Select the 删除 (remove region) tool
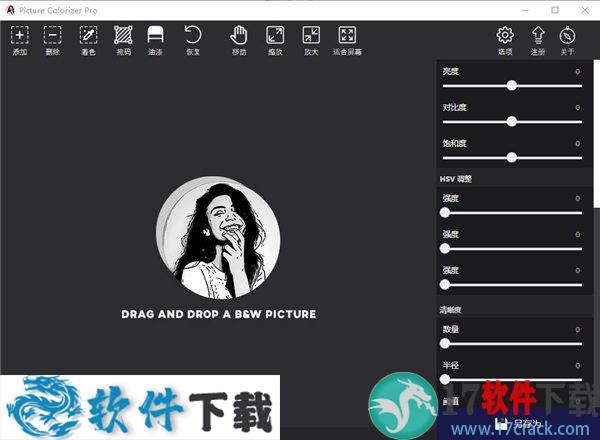 [52, 40]
